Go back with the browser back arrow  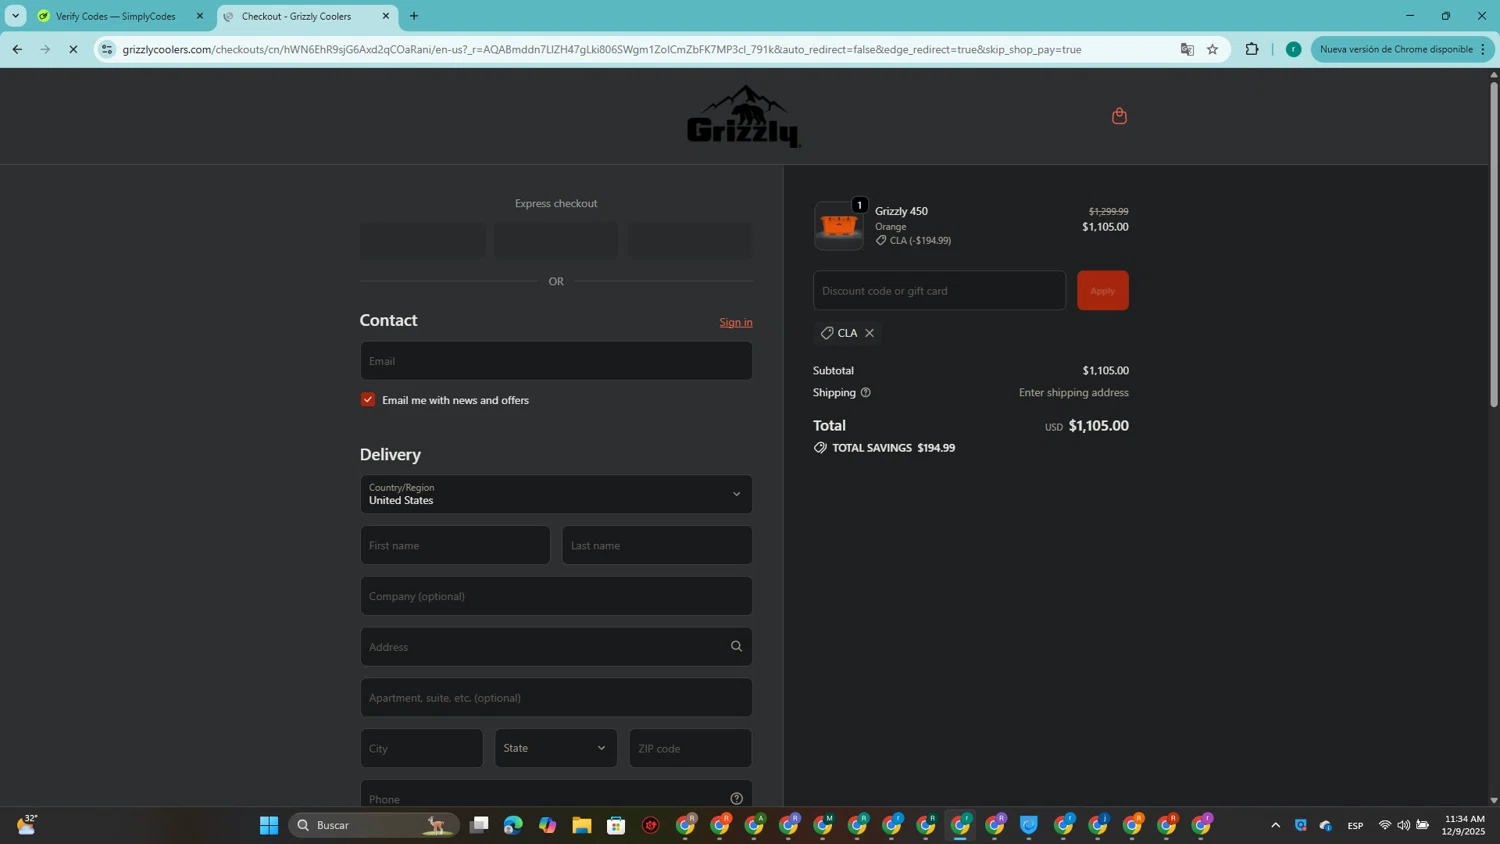(17, 49)
